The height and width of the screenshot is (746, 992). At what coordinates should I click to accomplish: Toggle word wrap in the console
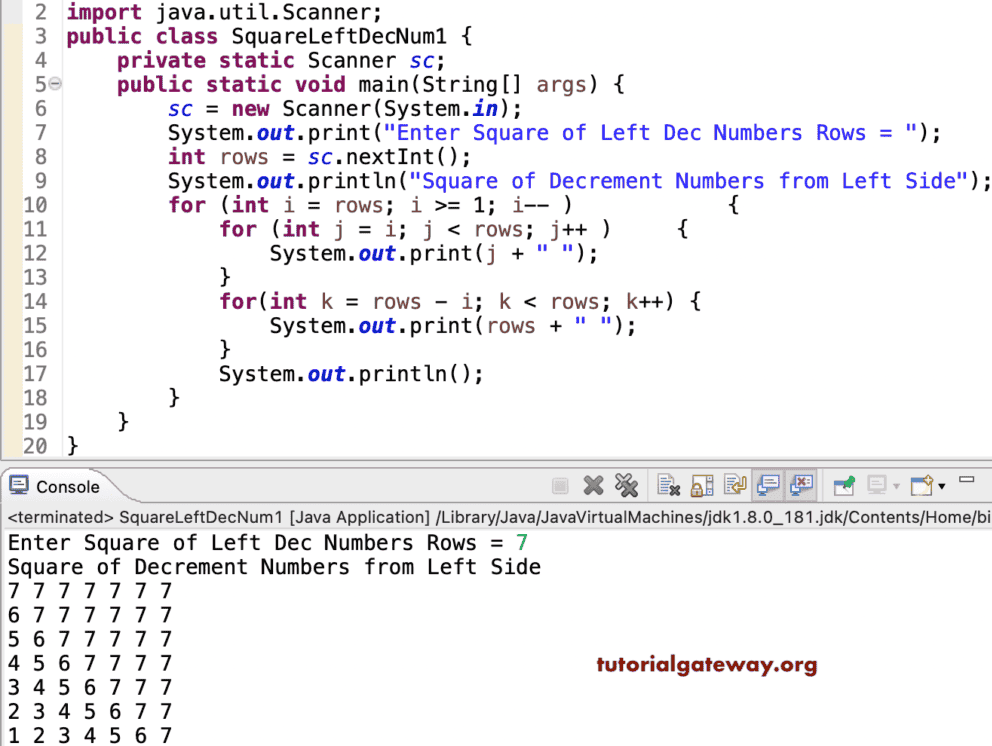pos(735,485)
